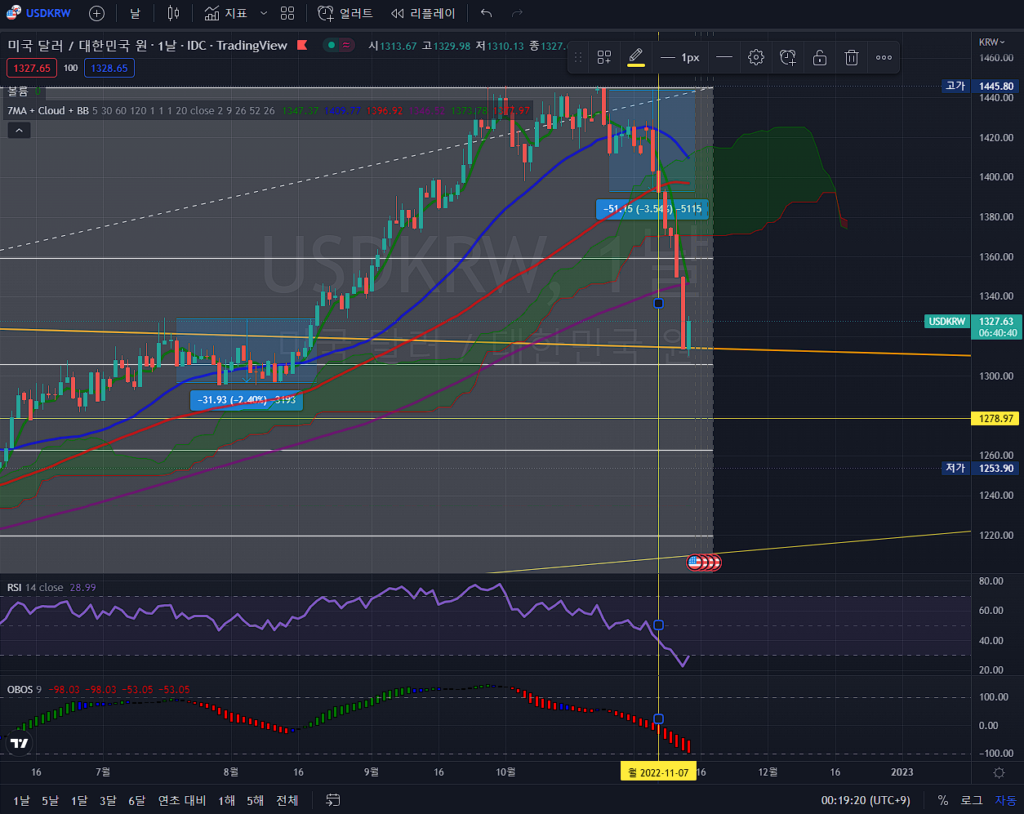Open more options ellipsis in drawing toolbar
Viewport: 1024px width, 814px height.
click(884, 57)
